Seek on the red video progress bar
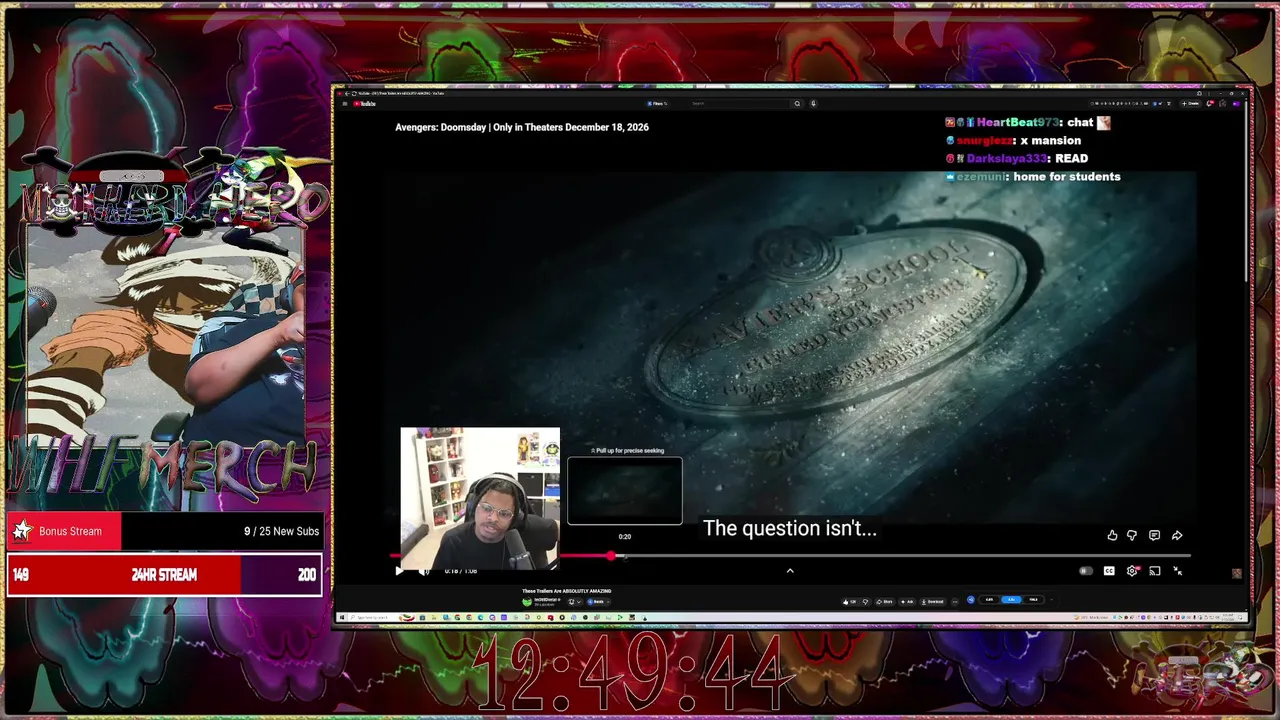This screenshot has width=1280, height=720. [790, 556]
